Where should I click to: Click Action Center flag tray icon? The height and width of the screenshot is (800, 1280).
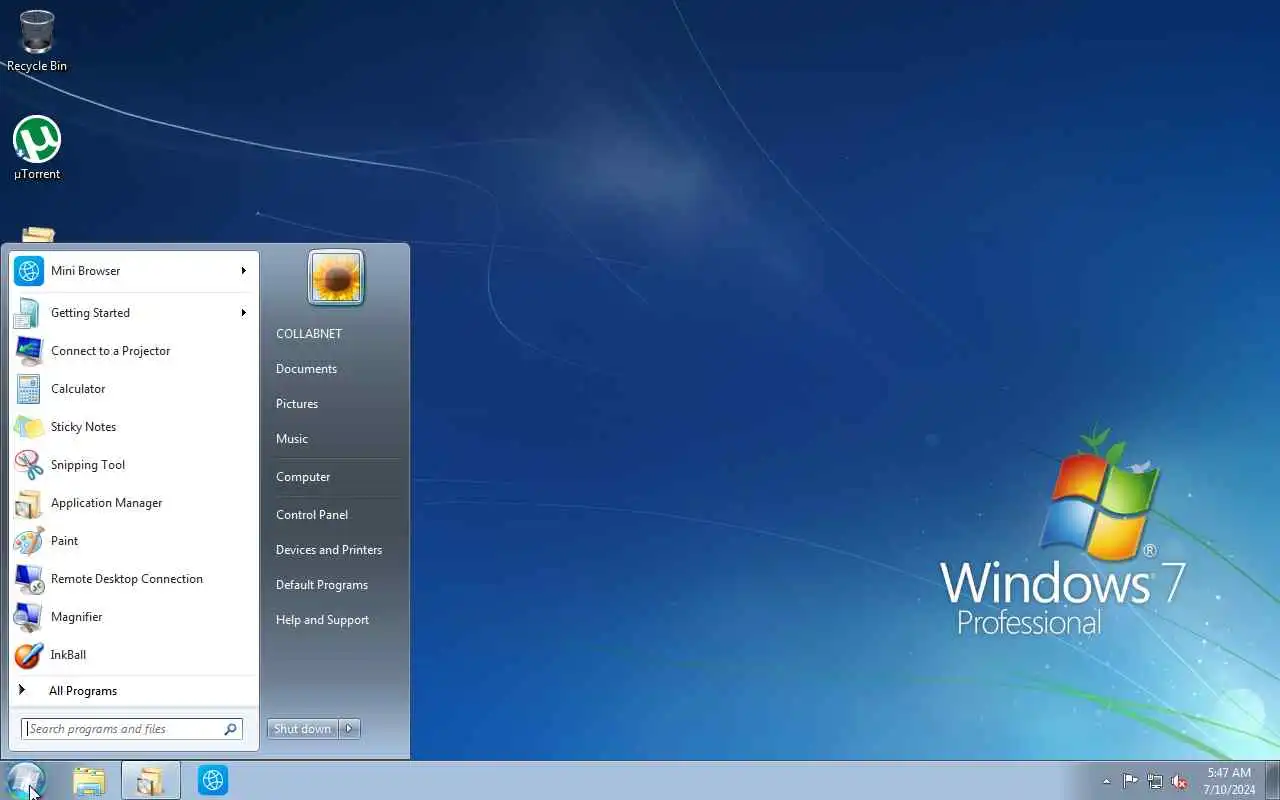pyautogui.click(x=1130, y=781)
